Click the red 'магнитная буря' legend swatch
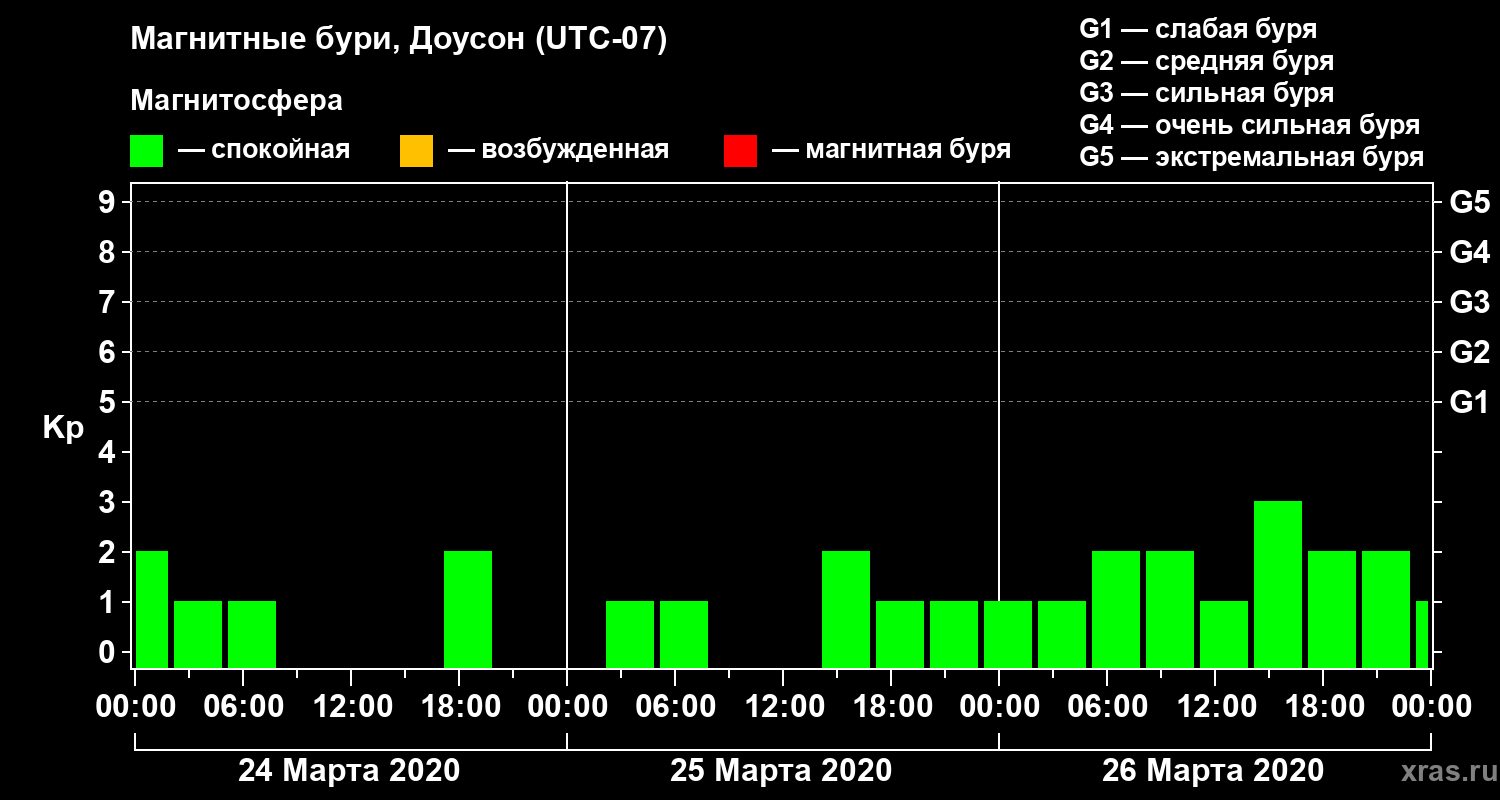Screen dimensions: 1500x800 tap(740, 151)
